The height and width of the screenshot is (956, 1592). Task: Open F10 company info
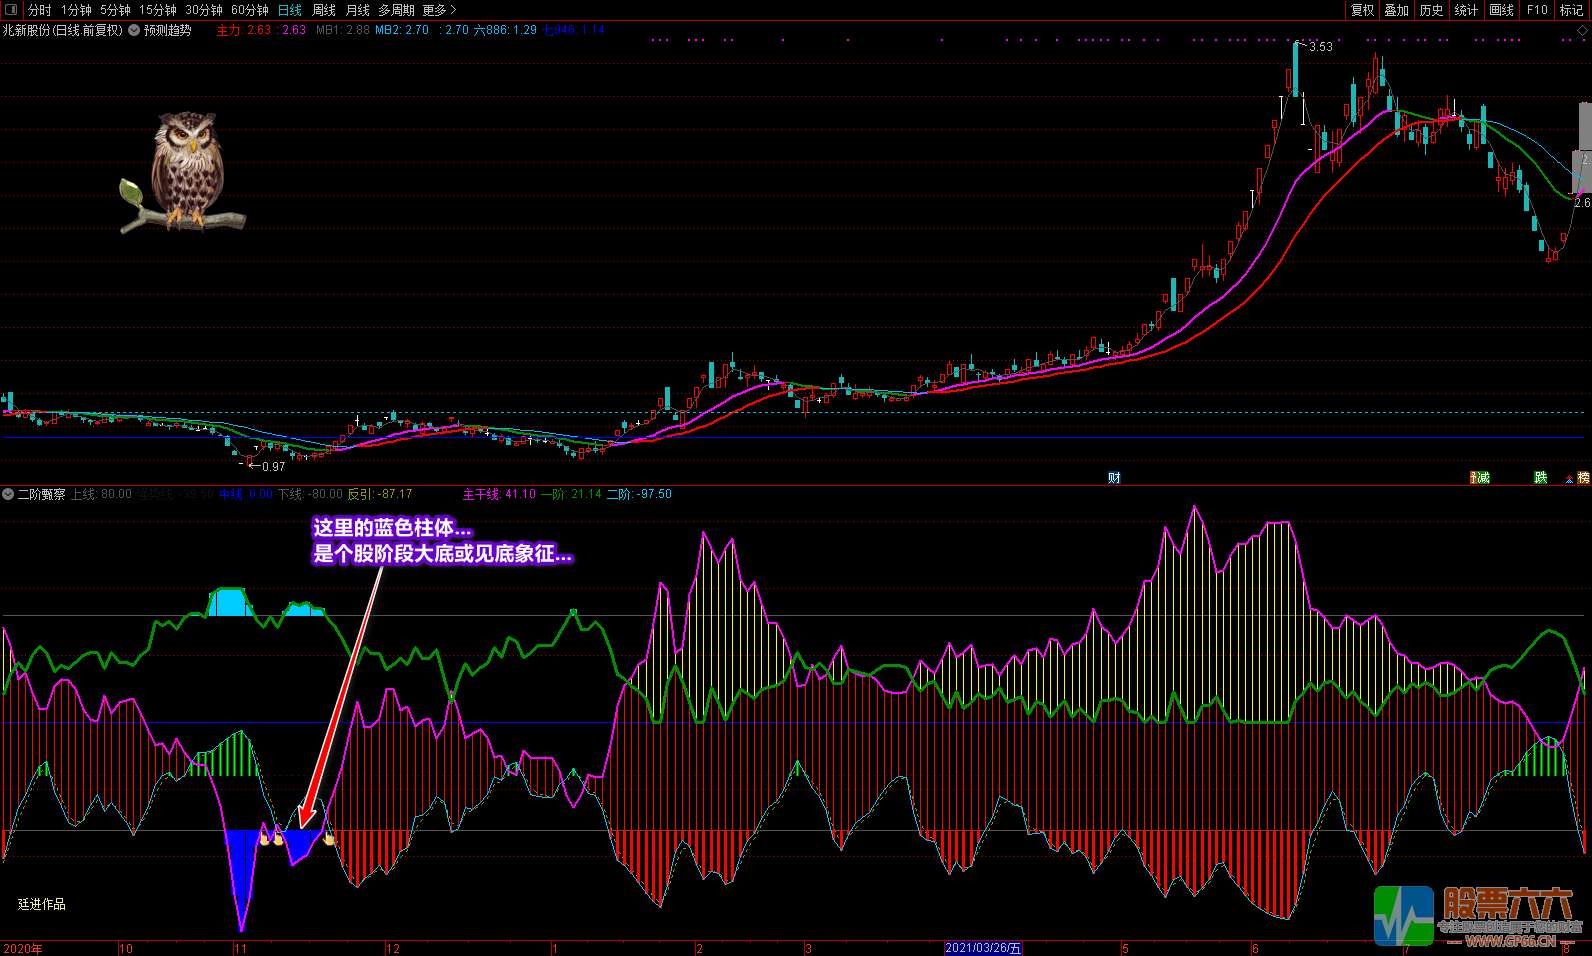click(x=1537, y=10)
